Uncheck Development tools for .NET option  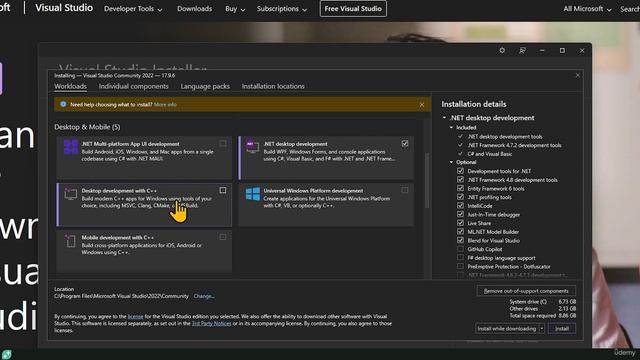(460, 171)
